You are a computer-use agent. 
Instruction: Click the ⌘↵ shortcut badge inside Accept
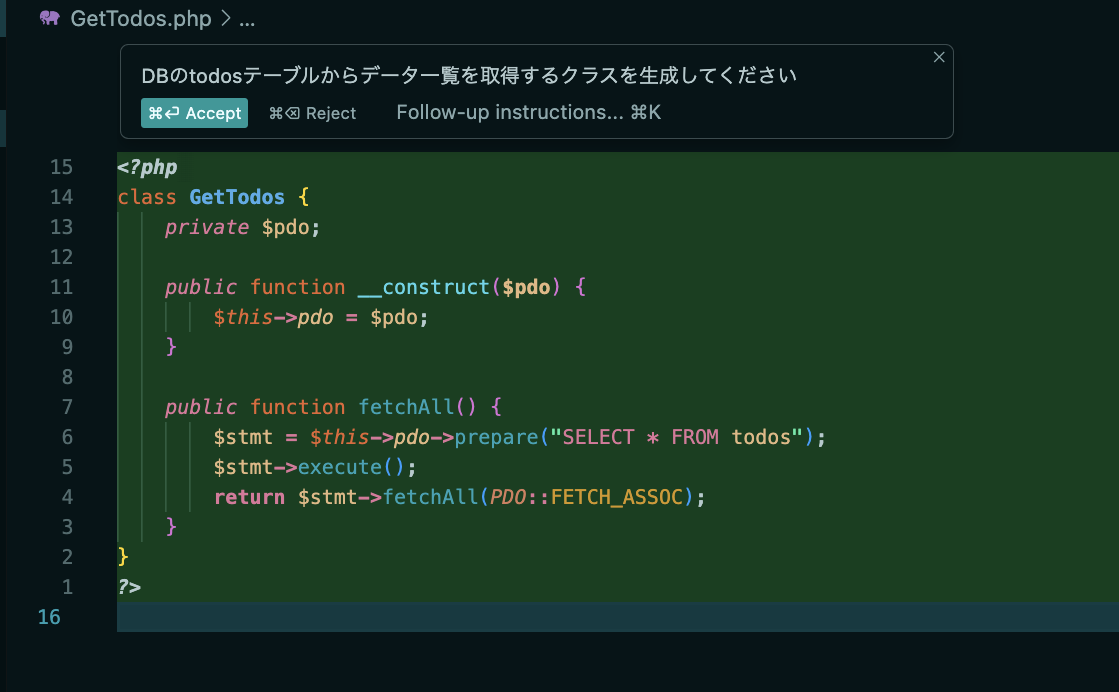pos(165,113)
